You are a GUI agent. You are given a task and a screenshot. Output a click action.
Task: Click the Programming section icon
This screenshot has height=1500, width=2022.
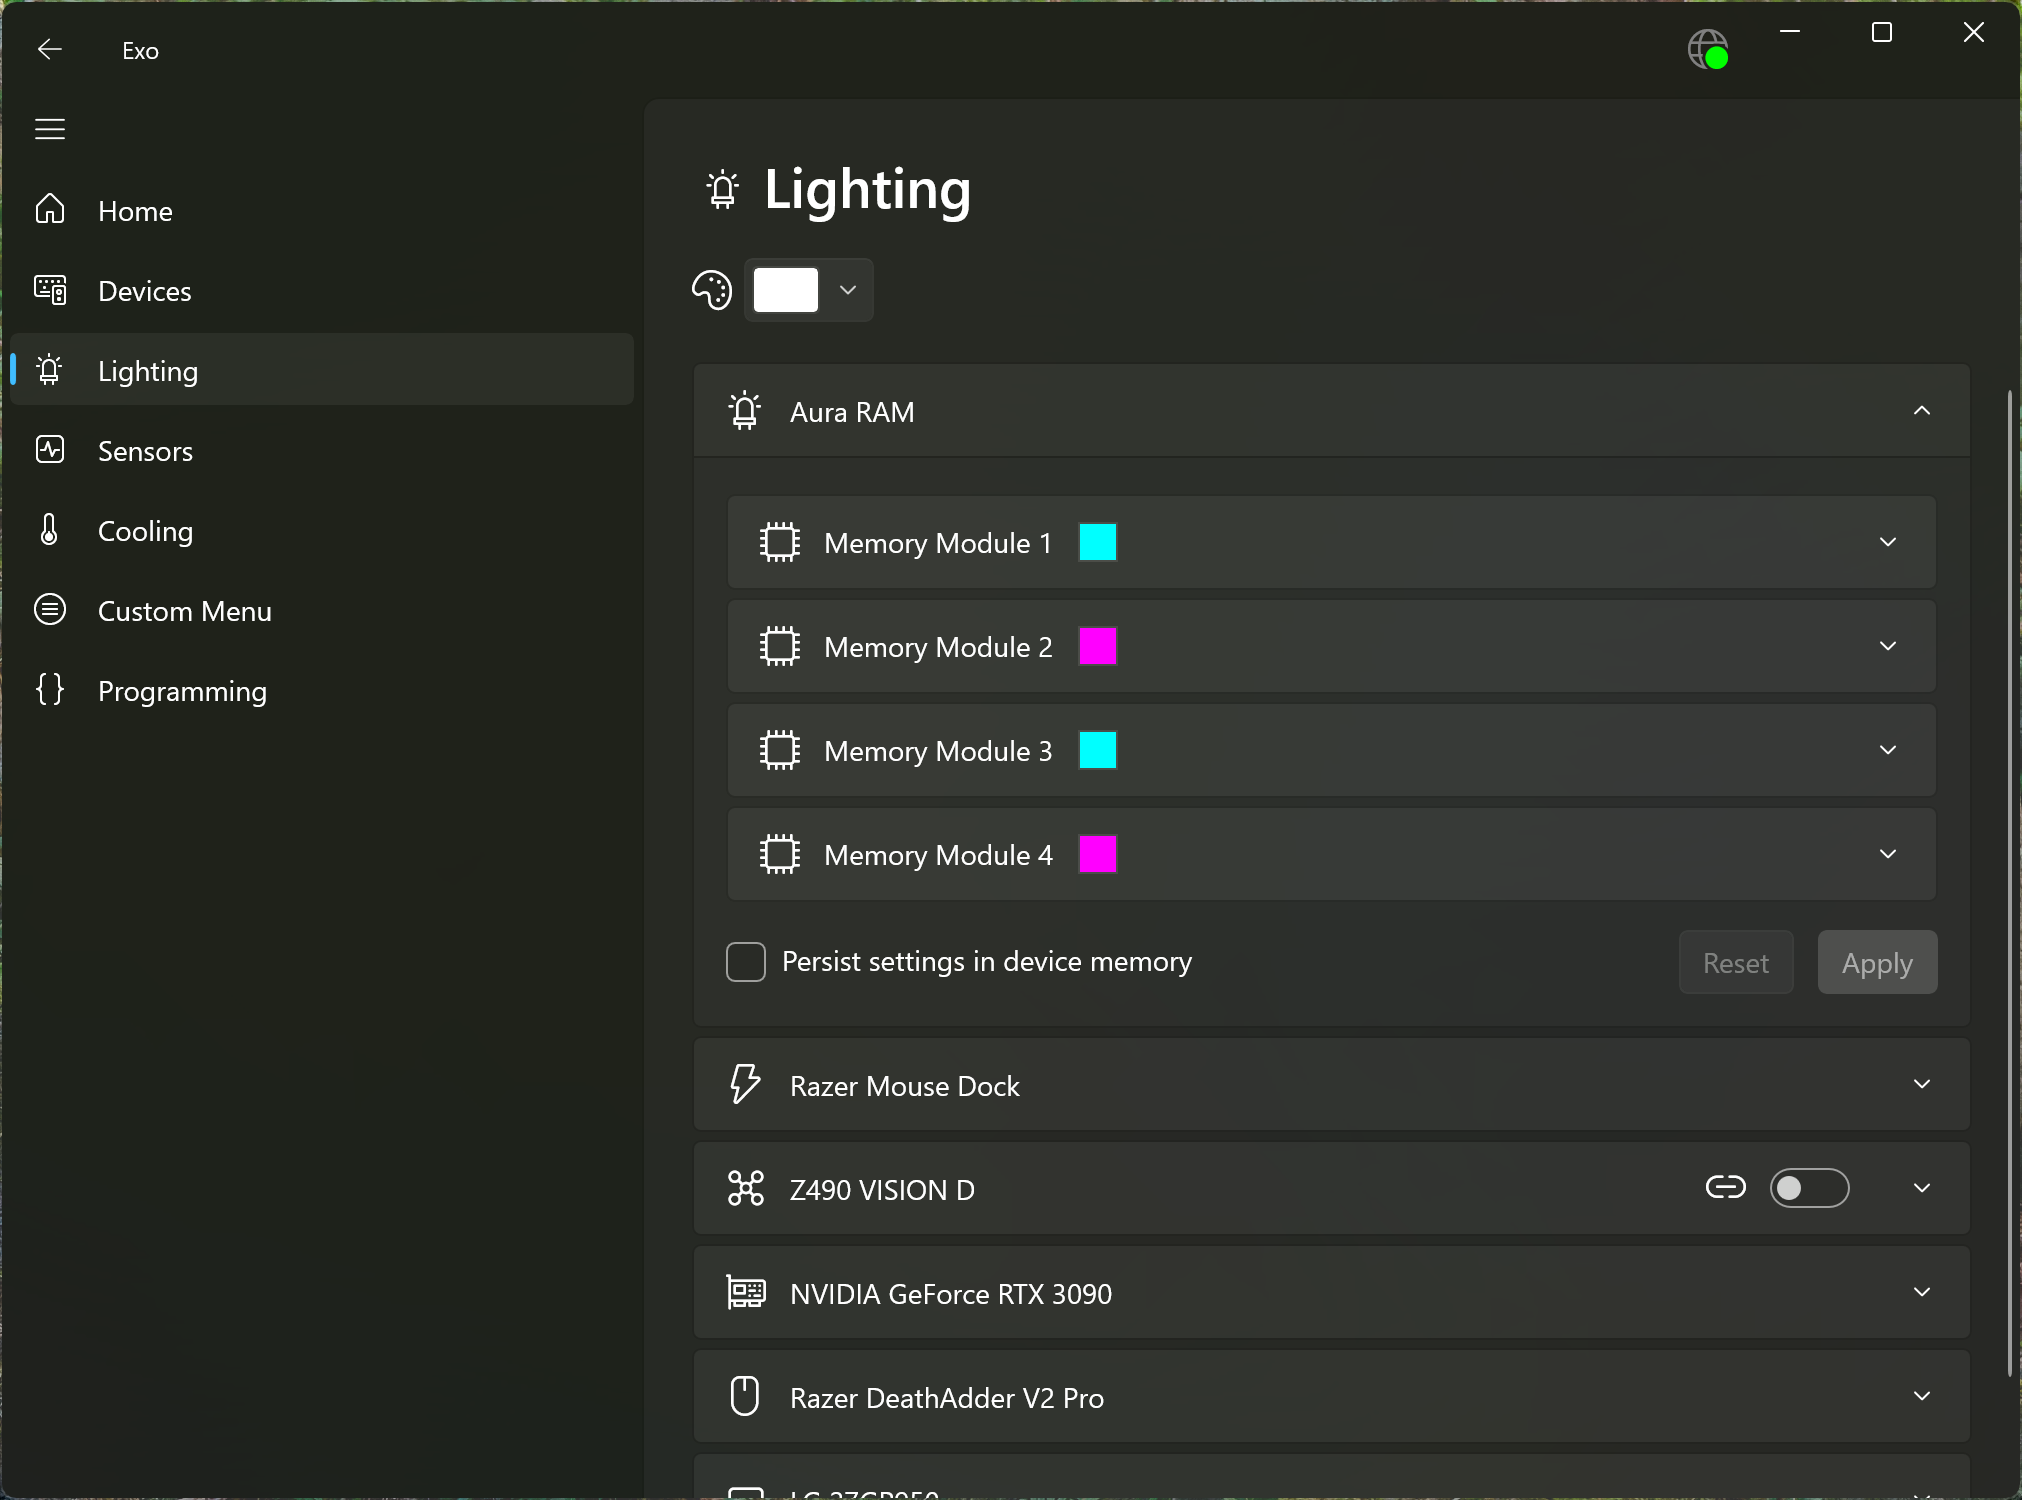coord(49,690)
